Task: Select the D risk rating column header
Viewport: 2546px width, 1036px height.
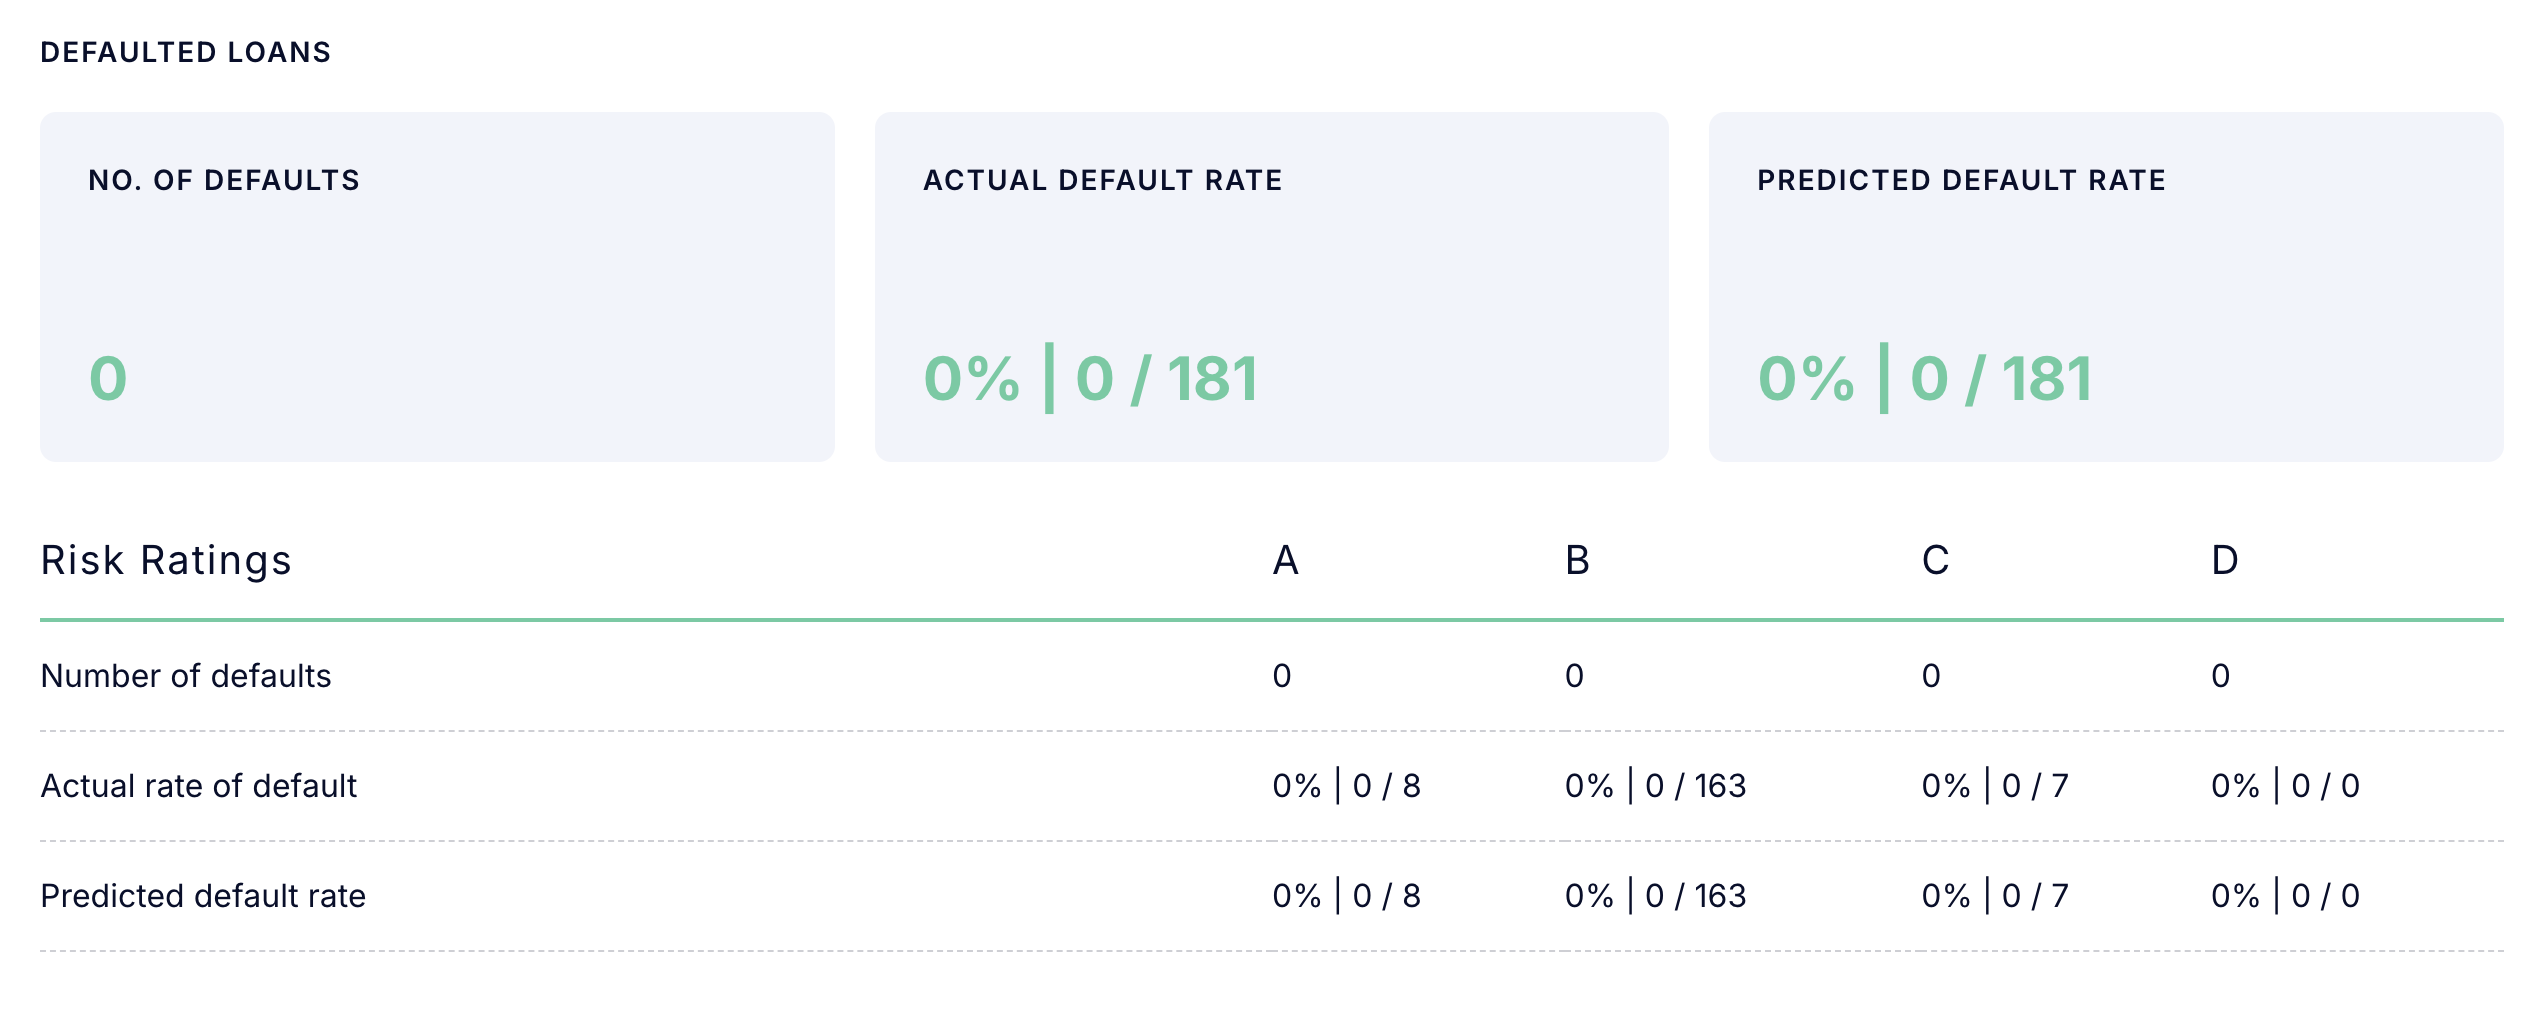Action: pyautogui.click(x=2224, y=560)
